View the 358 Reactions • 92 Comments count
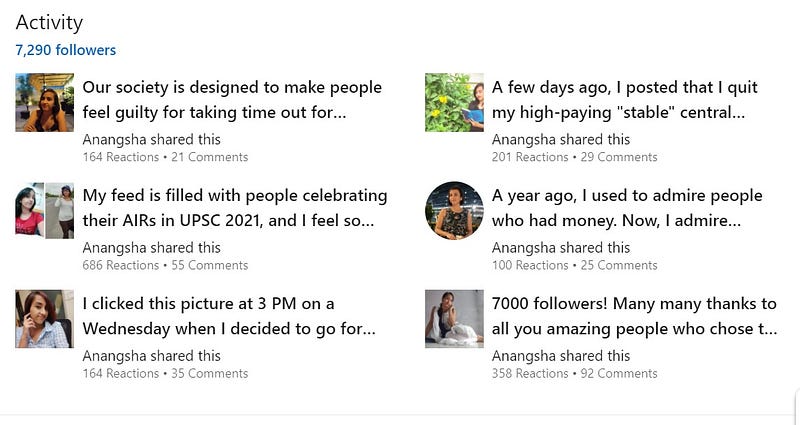 574,374
